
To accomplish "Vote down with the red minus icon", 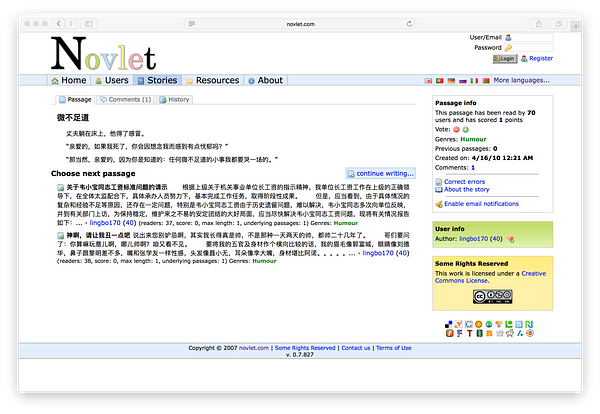I will 456,130.
